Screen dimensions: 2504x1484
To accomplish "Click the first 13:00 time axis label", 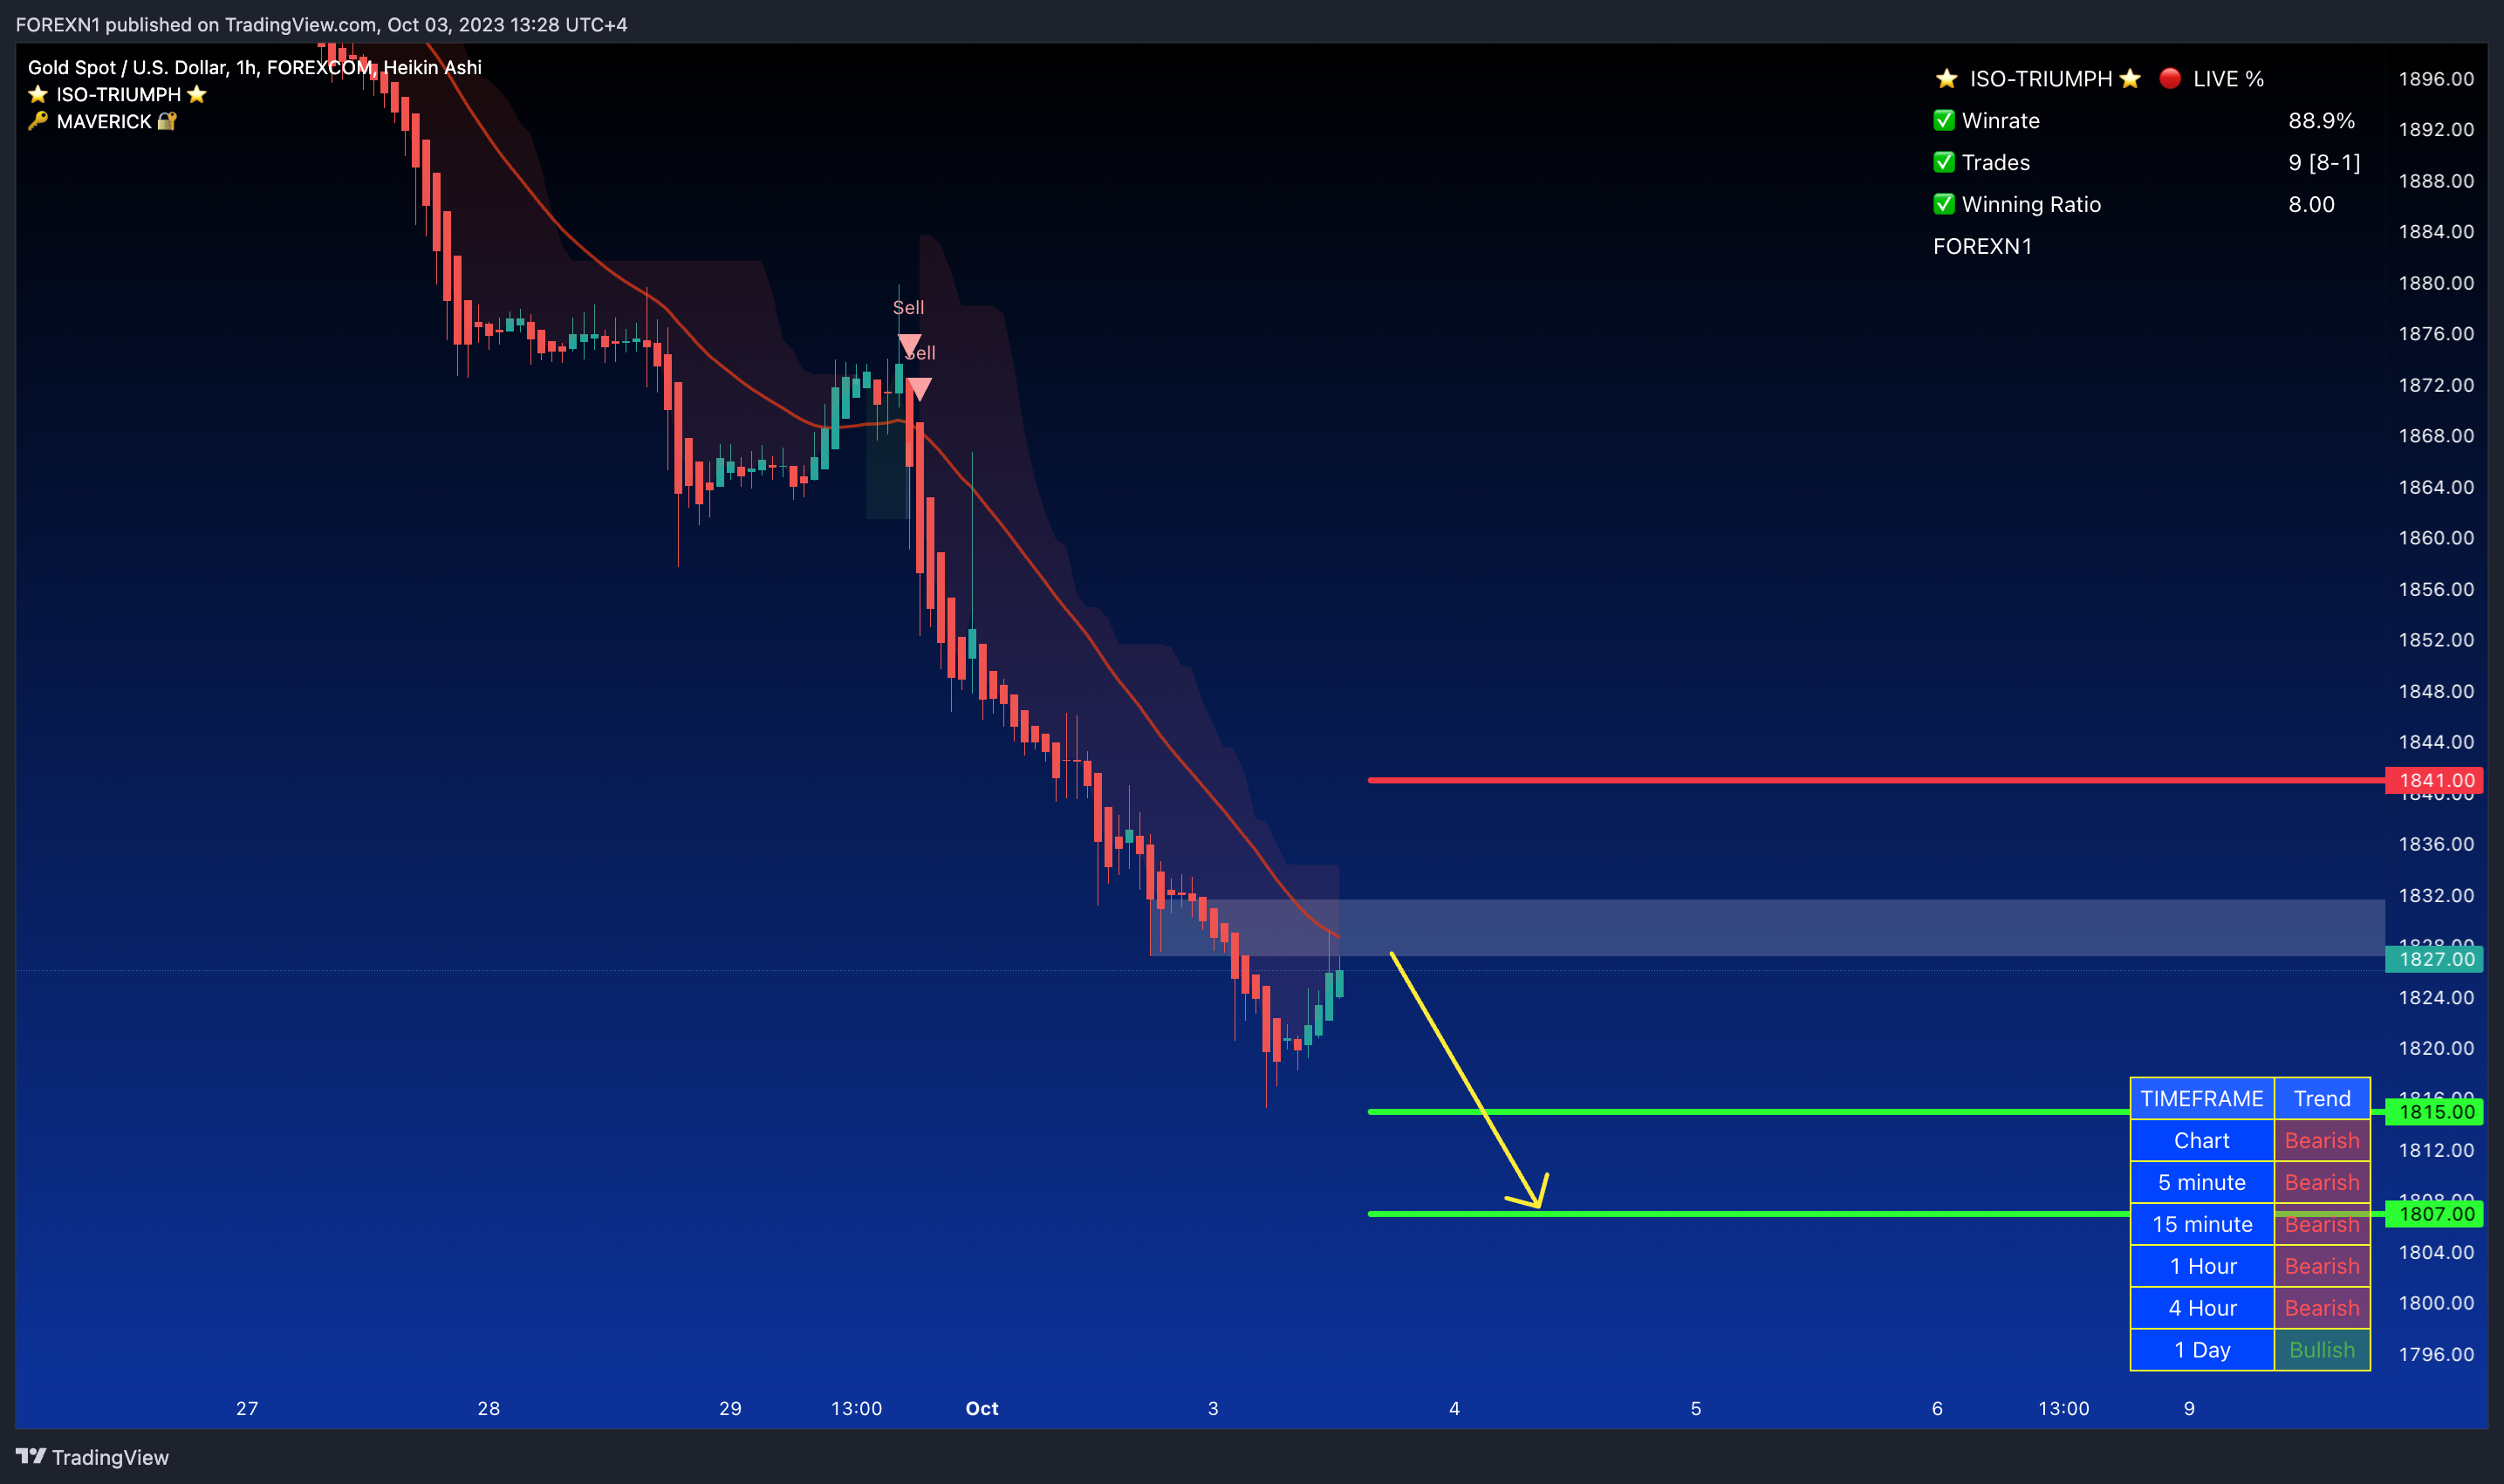I will pyautogui.click(x=856, y=1408).
